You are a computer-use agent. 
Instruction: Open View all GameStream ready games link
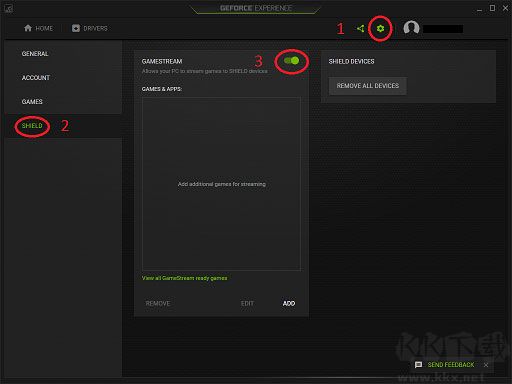[184, 278]
